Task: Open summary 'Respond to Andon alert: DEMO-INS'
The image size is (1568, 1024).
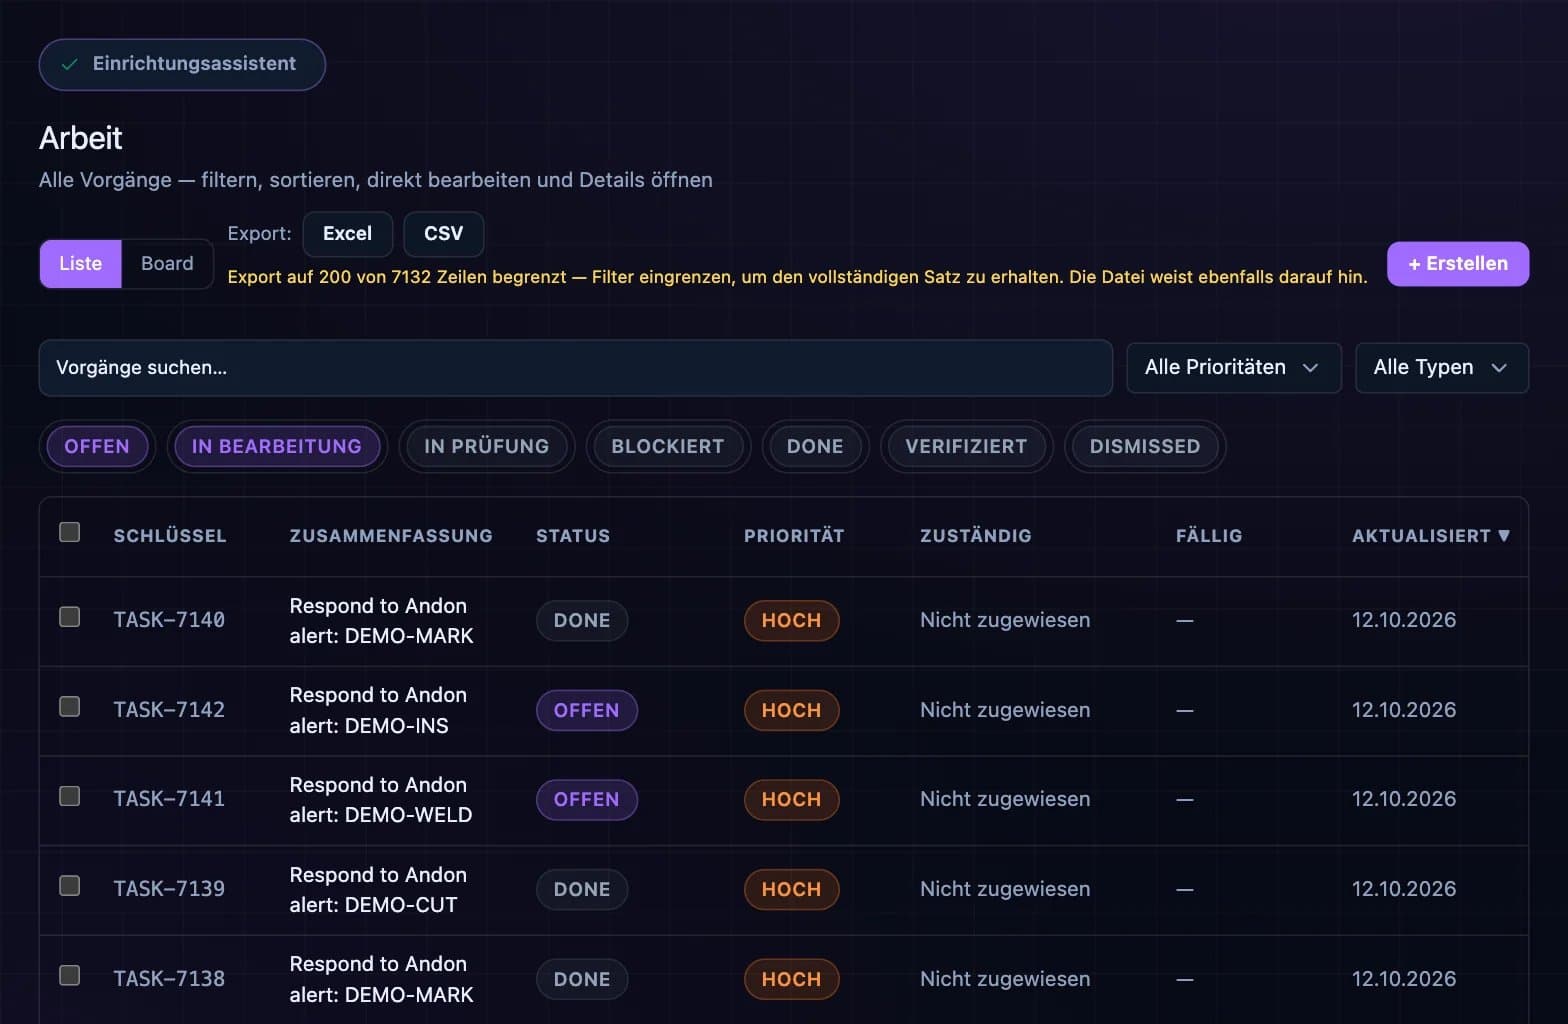Action: click(378, 710)
